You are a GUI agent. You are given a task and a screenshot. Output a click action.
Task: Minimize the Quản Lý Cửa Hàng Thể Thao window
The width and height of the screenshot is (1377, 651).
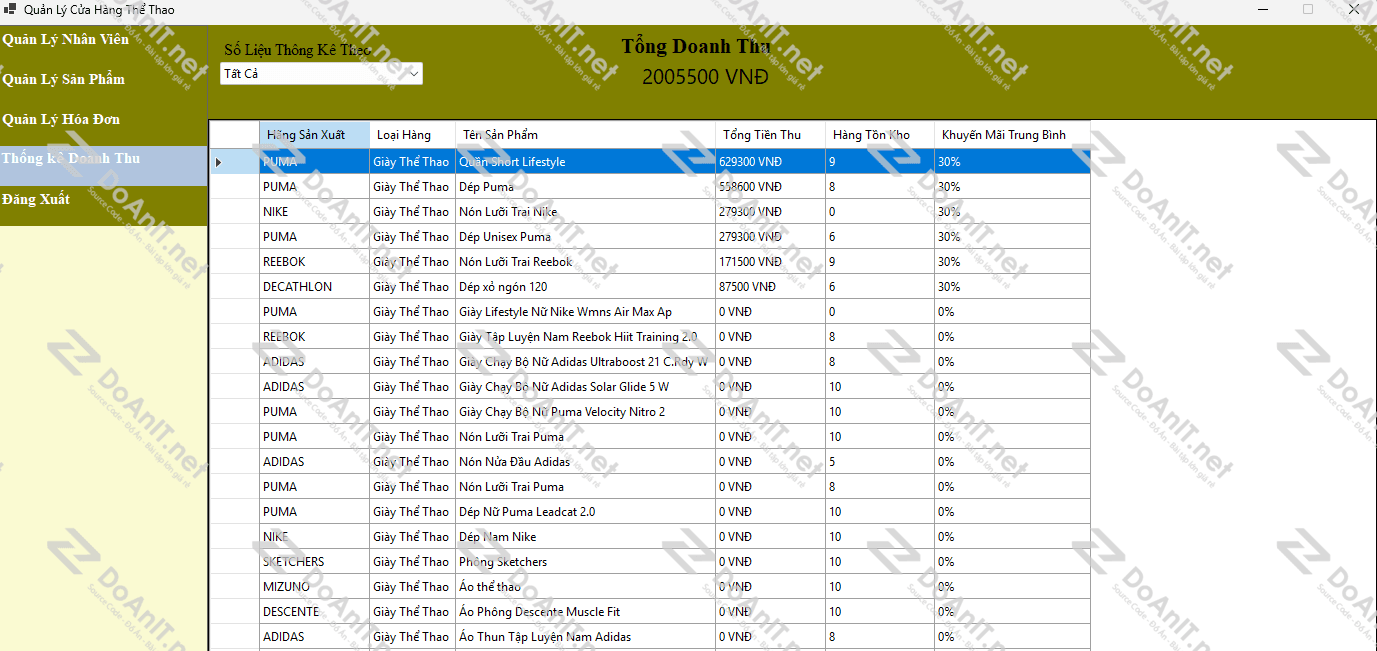(1263, 10)
